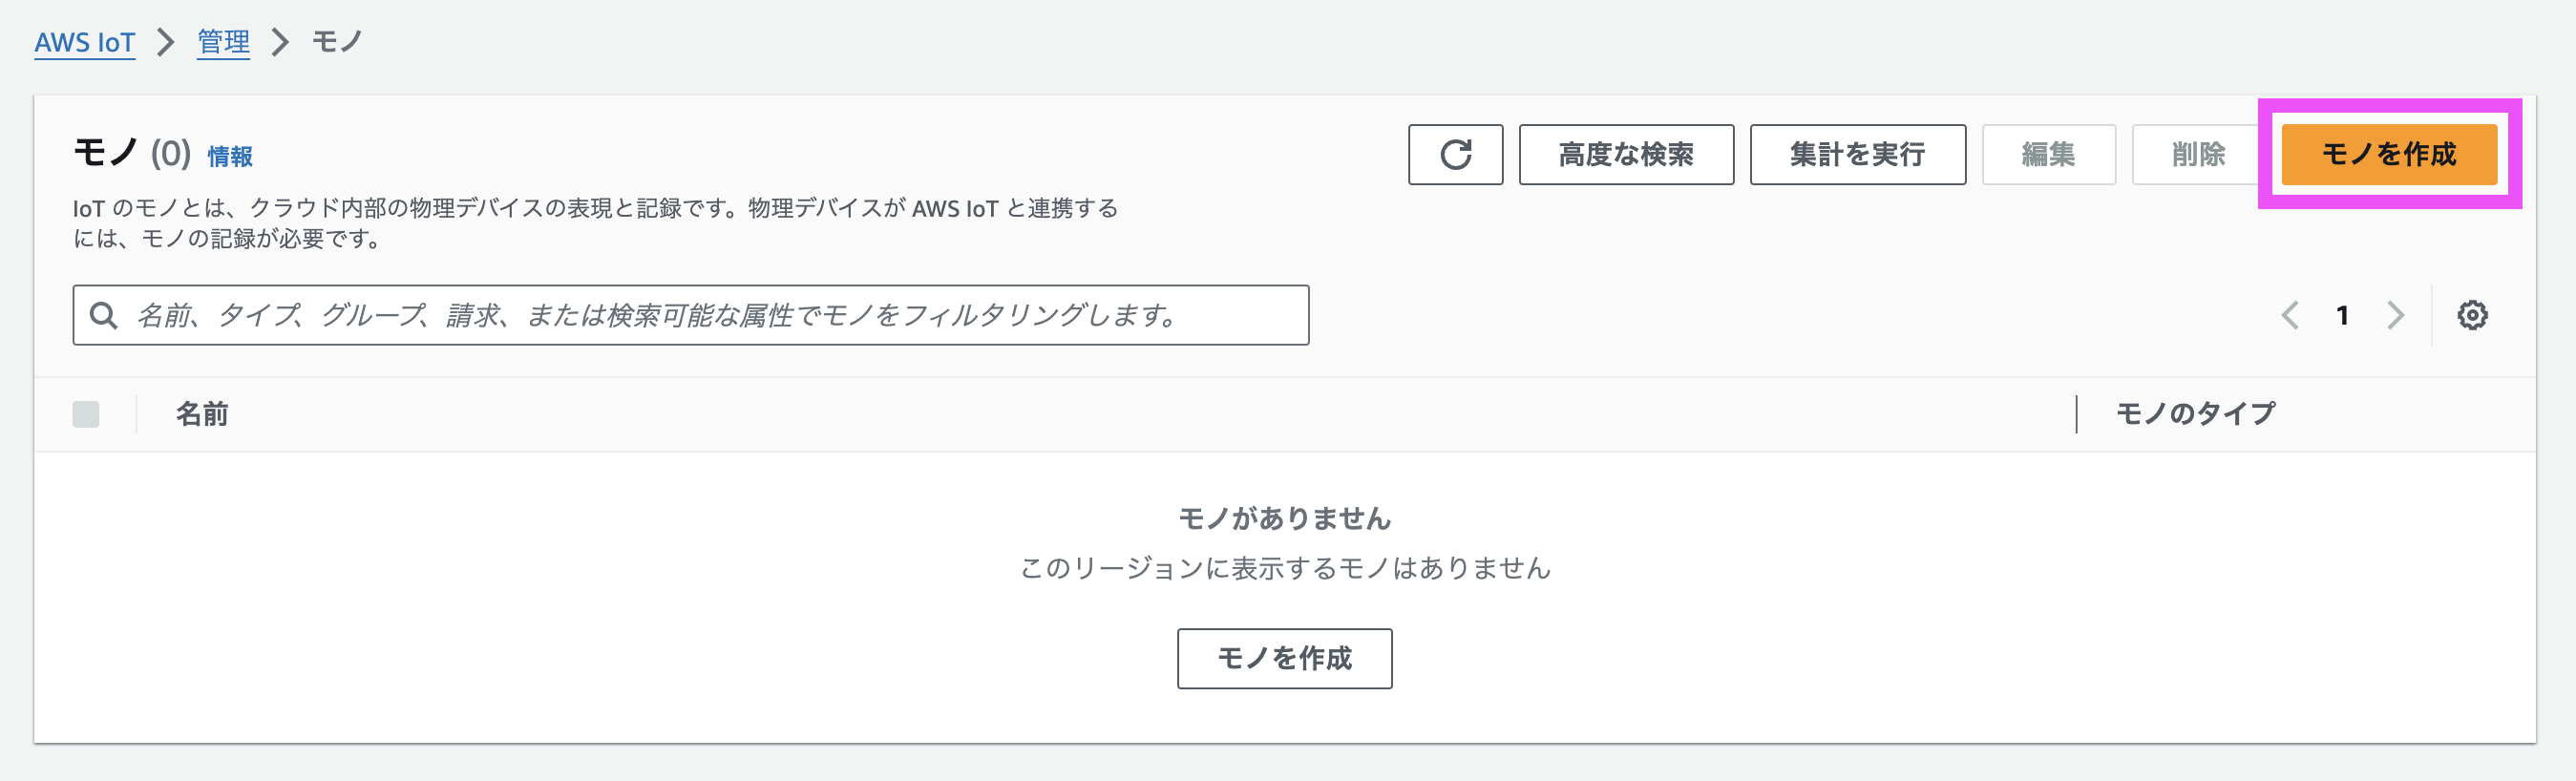This screenshot has width=2576, height=781.
Task: Click the 削除 button
Action: tap(2198, 154)
